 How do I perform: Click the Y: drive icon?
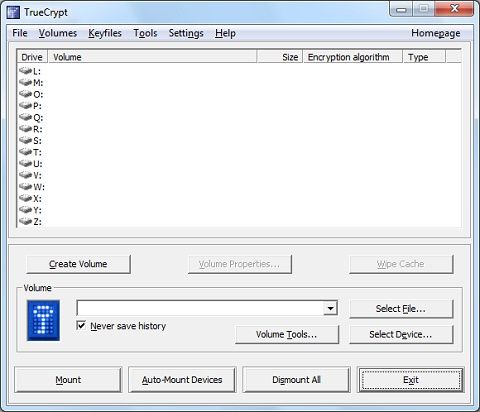(x=25, y=210)
